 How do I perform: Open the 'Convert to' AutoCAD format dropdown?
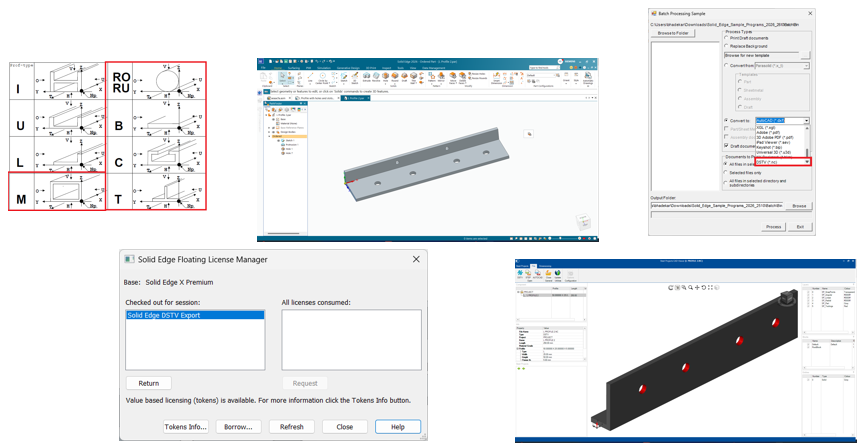coord(806,120)
